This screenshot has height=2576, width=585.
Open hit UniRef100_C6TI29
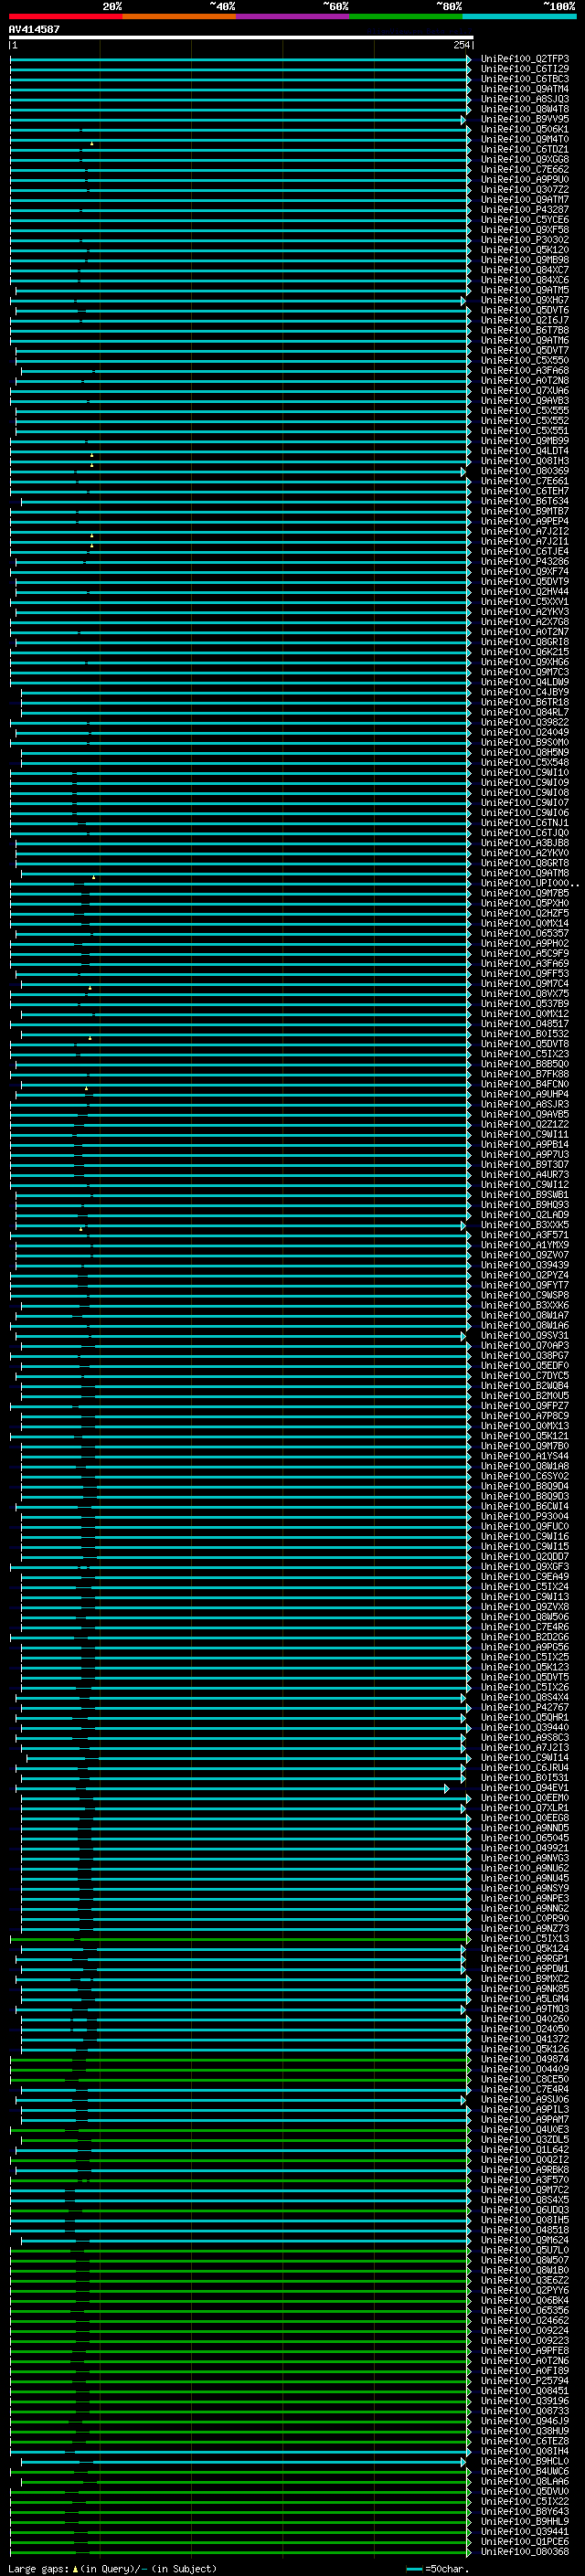[x=524, y=69]
